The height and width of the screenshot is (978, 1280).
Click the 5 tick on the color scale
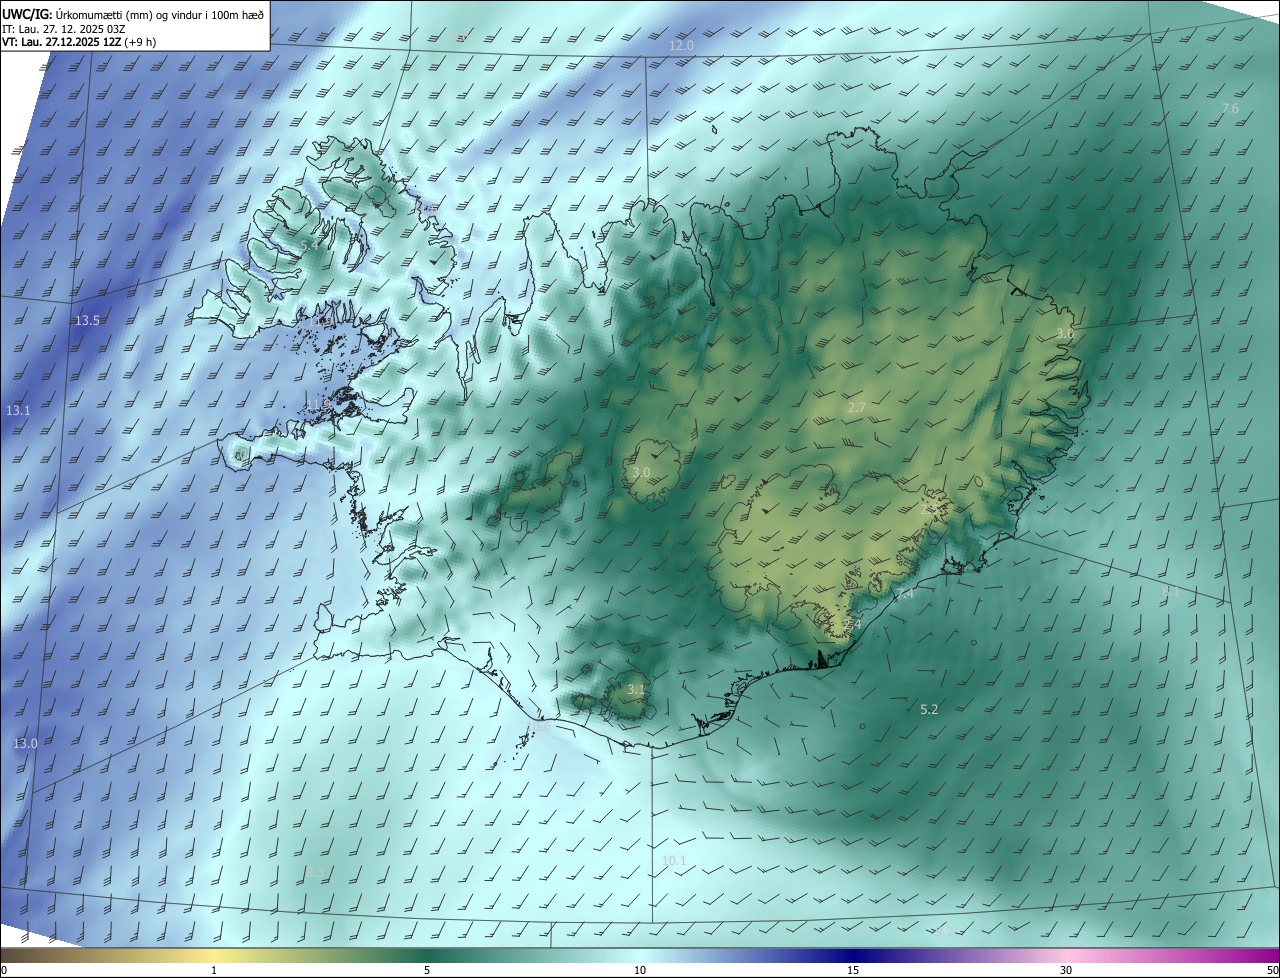[x=427, y=970]
